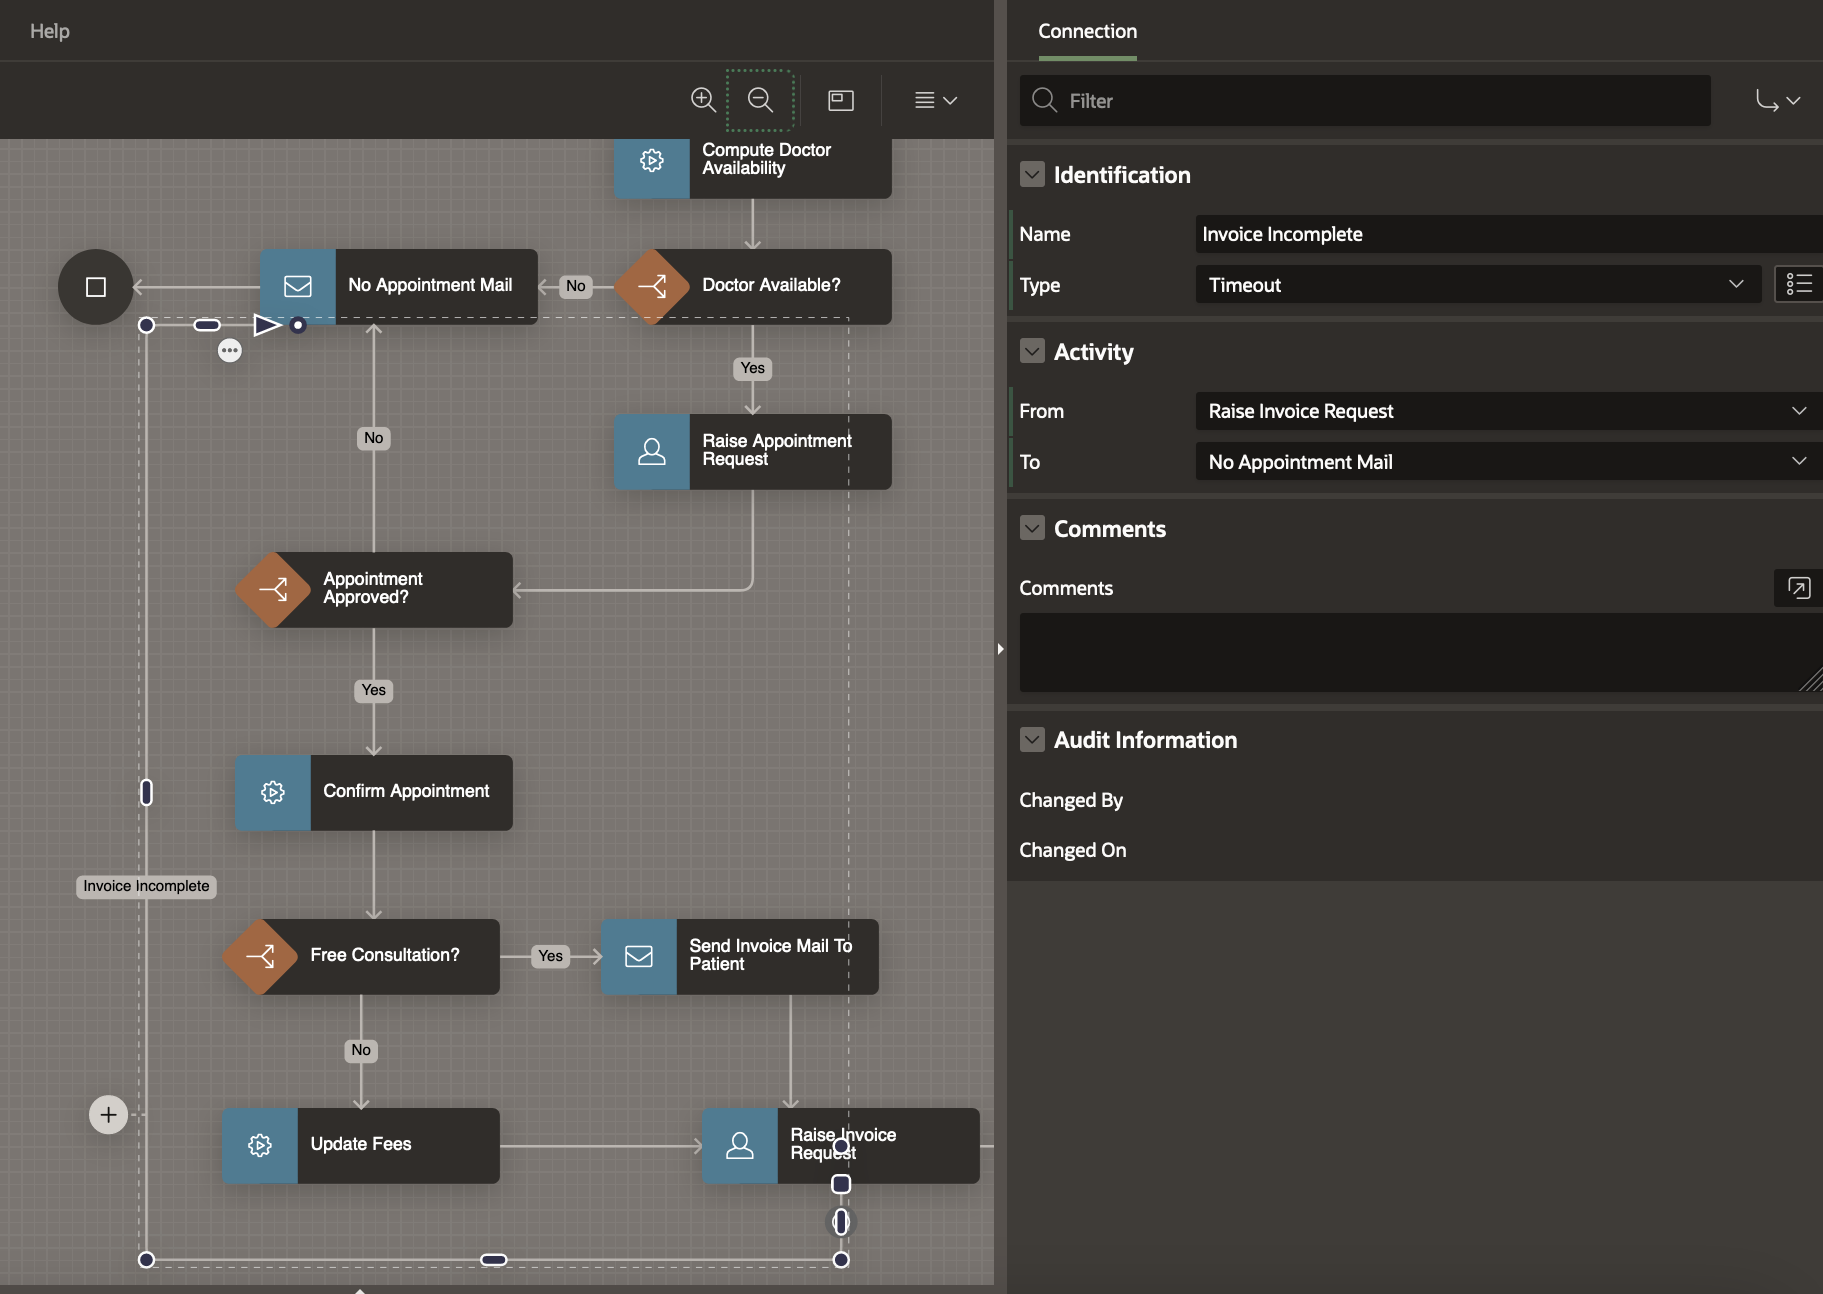Image resolution: width=1823 pixels, height=1294 pixels.
Task: Click the ellipsis connection options icon
Action: click(x=230, y=351)
